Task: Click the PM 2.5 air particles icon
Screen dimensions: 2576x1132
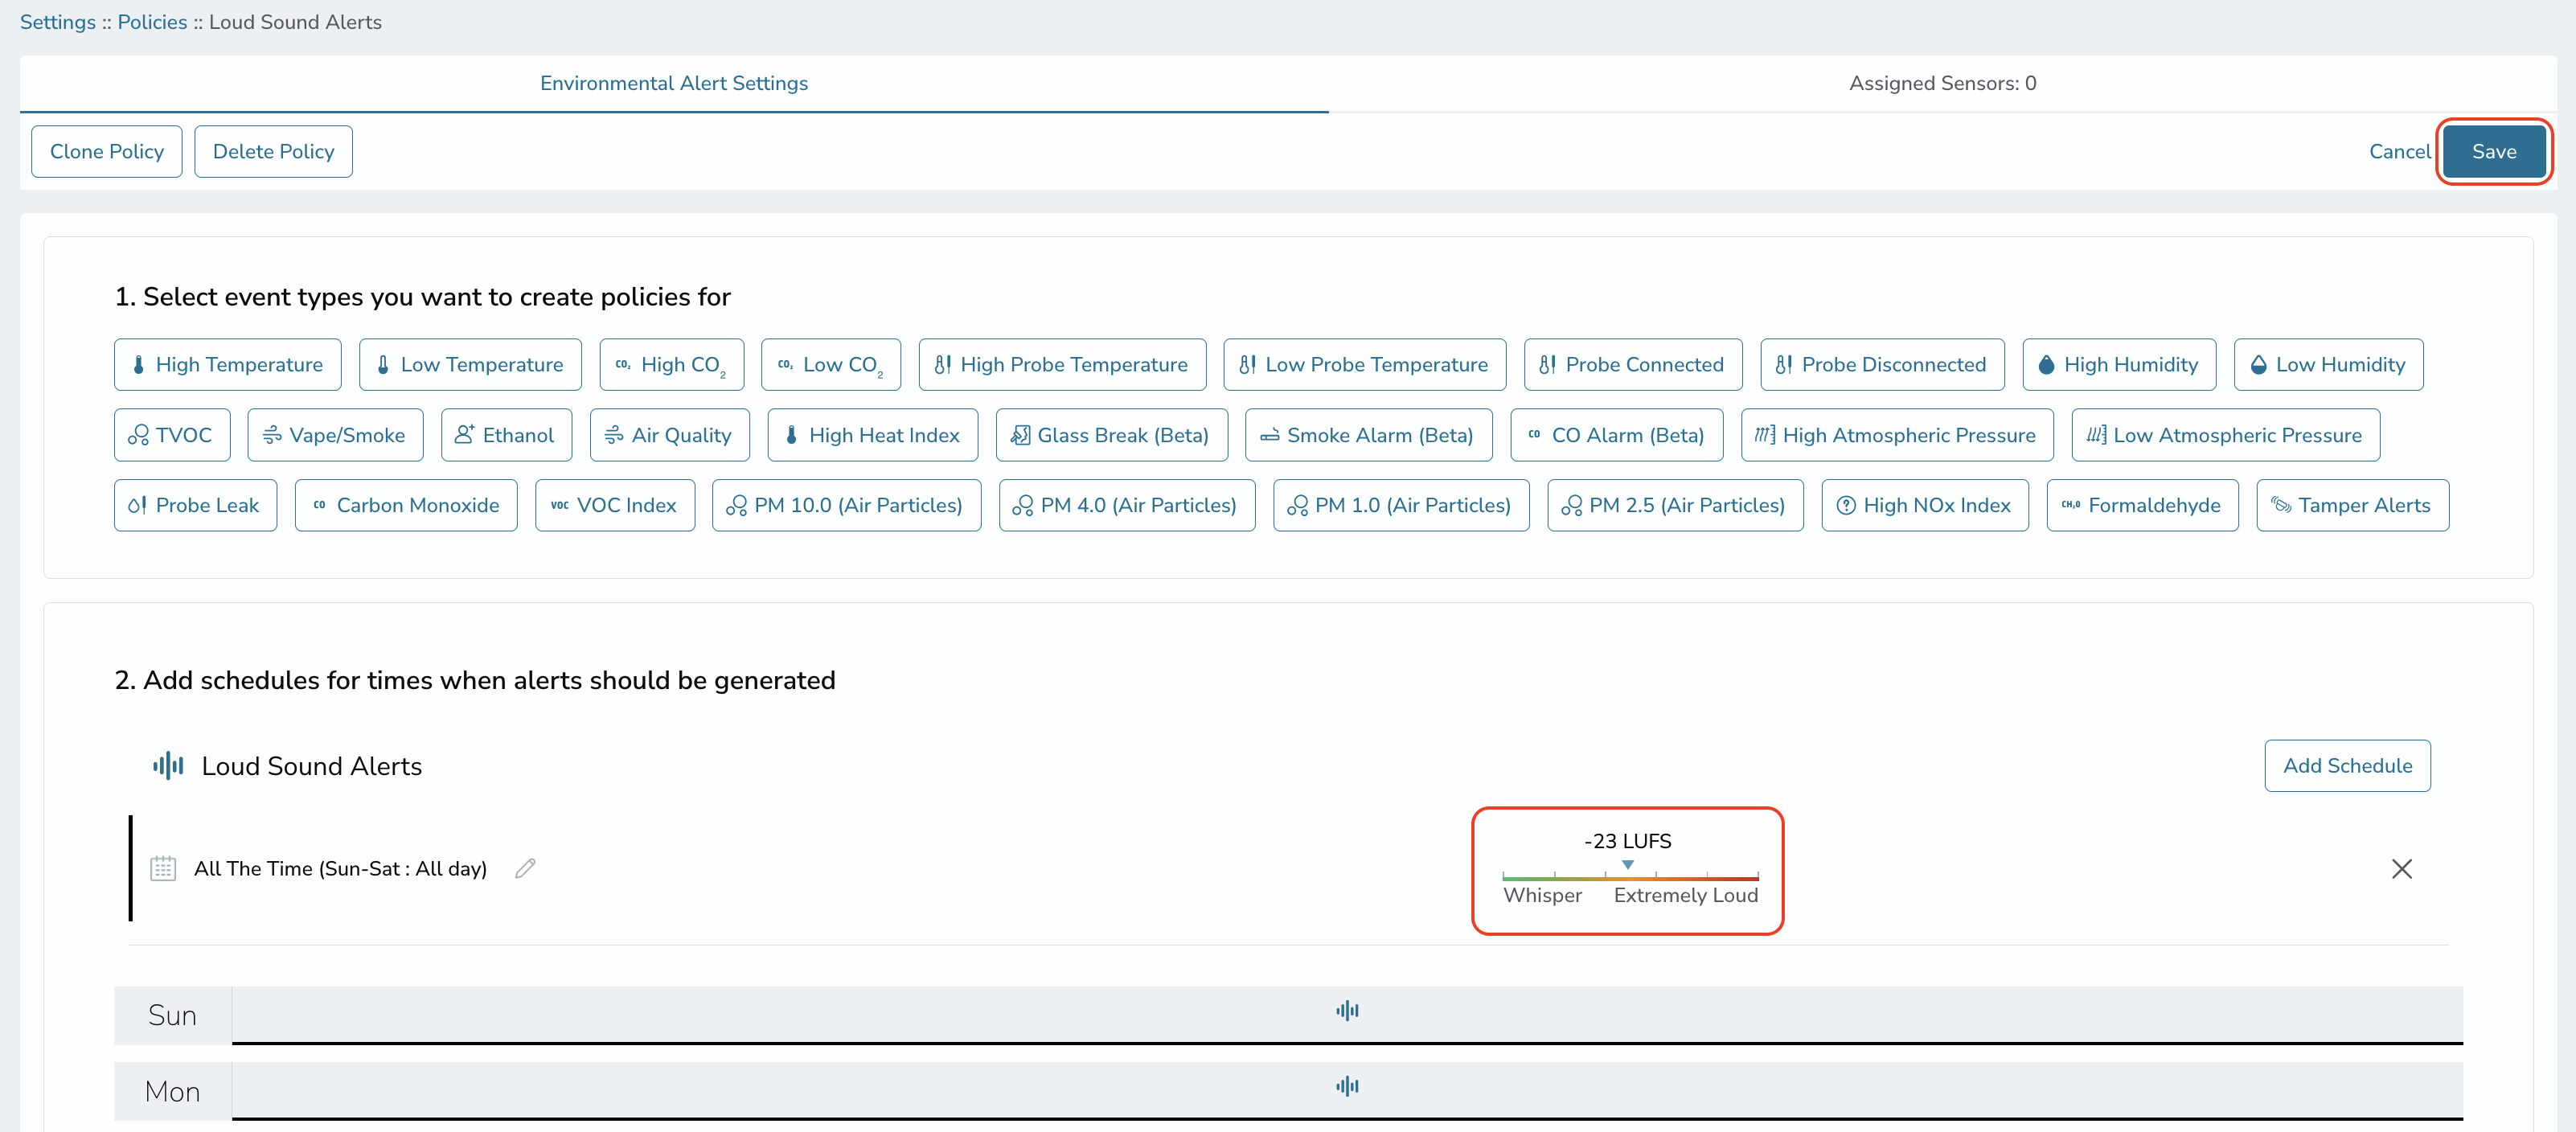Action: [1572, 506]
